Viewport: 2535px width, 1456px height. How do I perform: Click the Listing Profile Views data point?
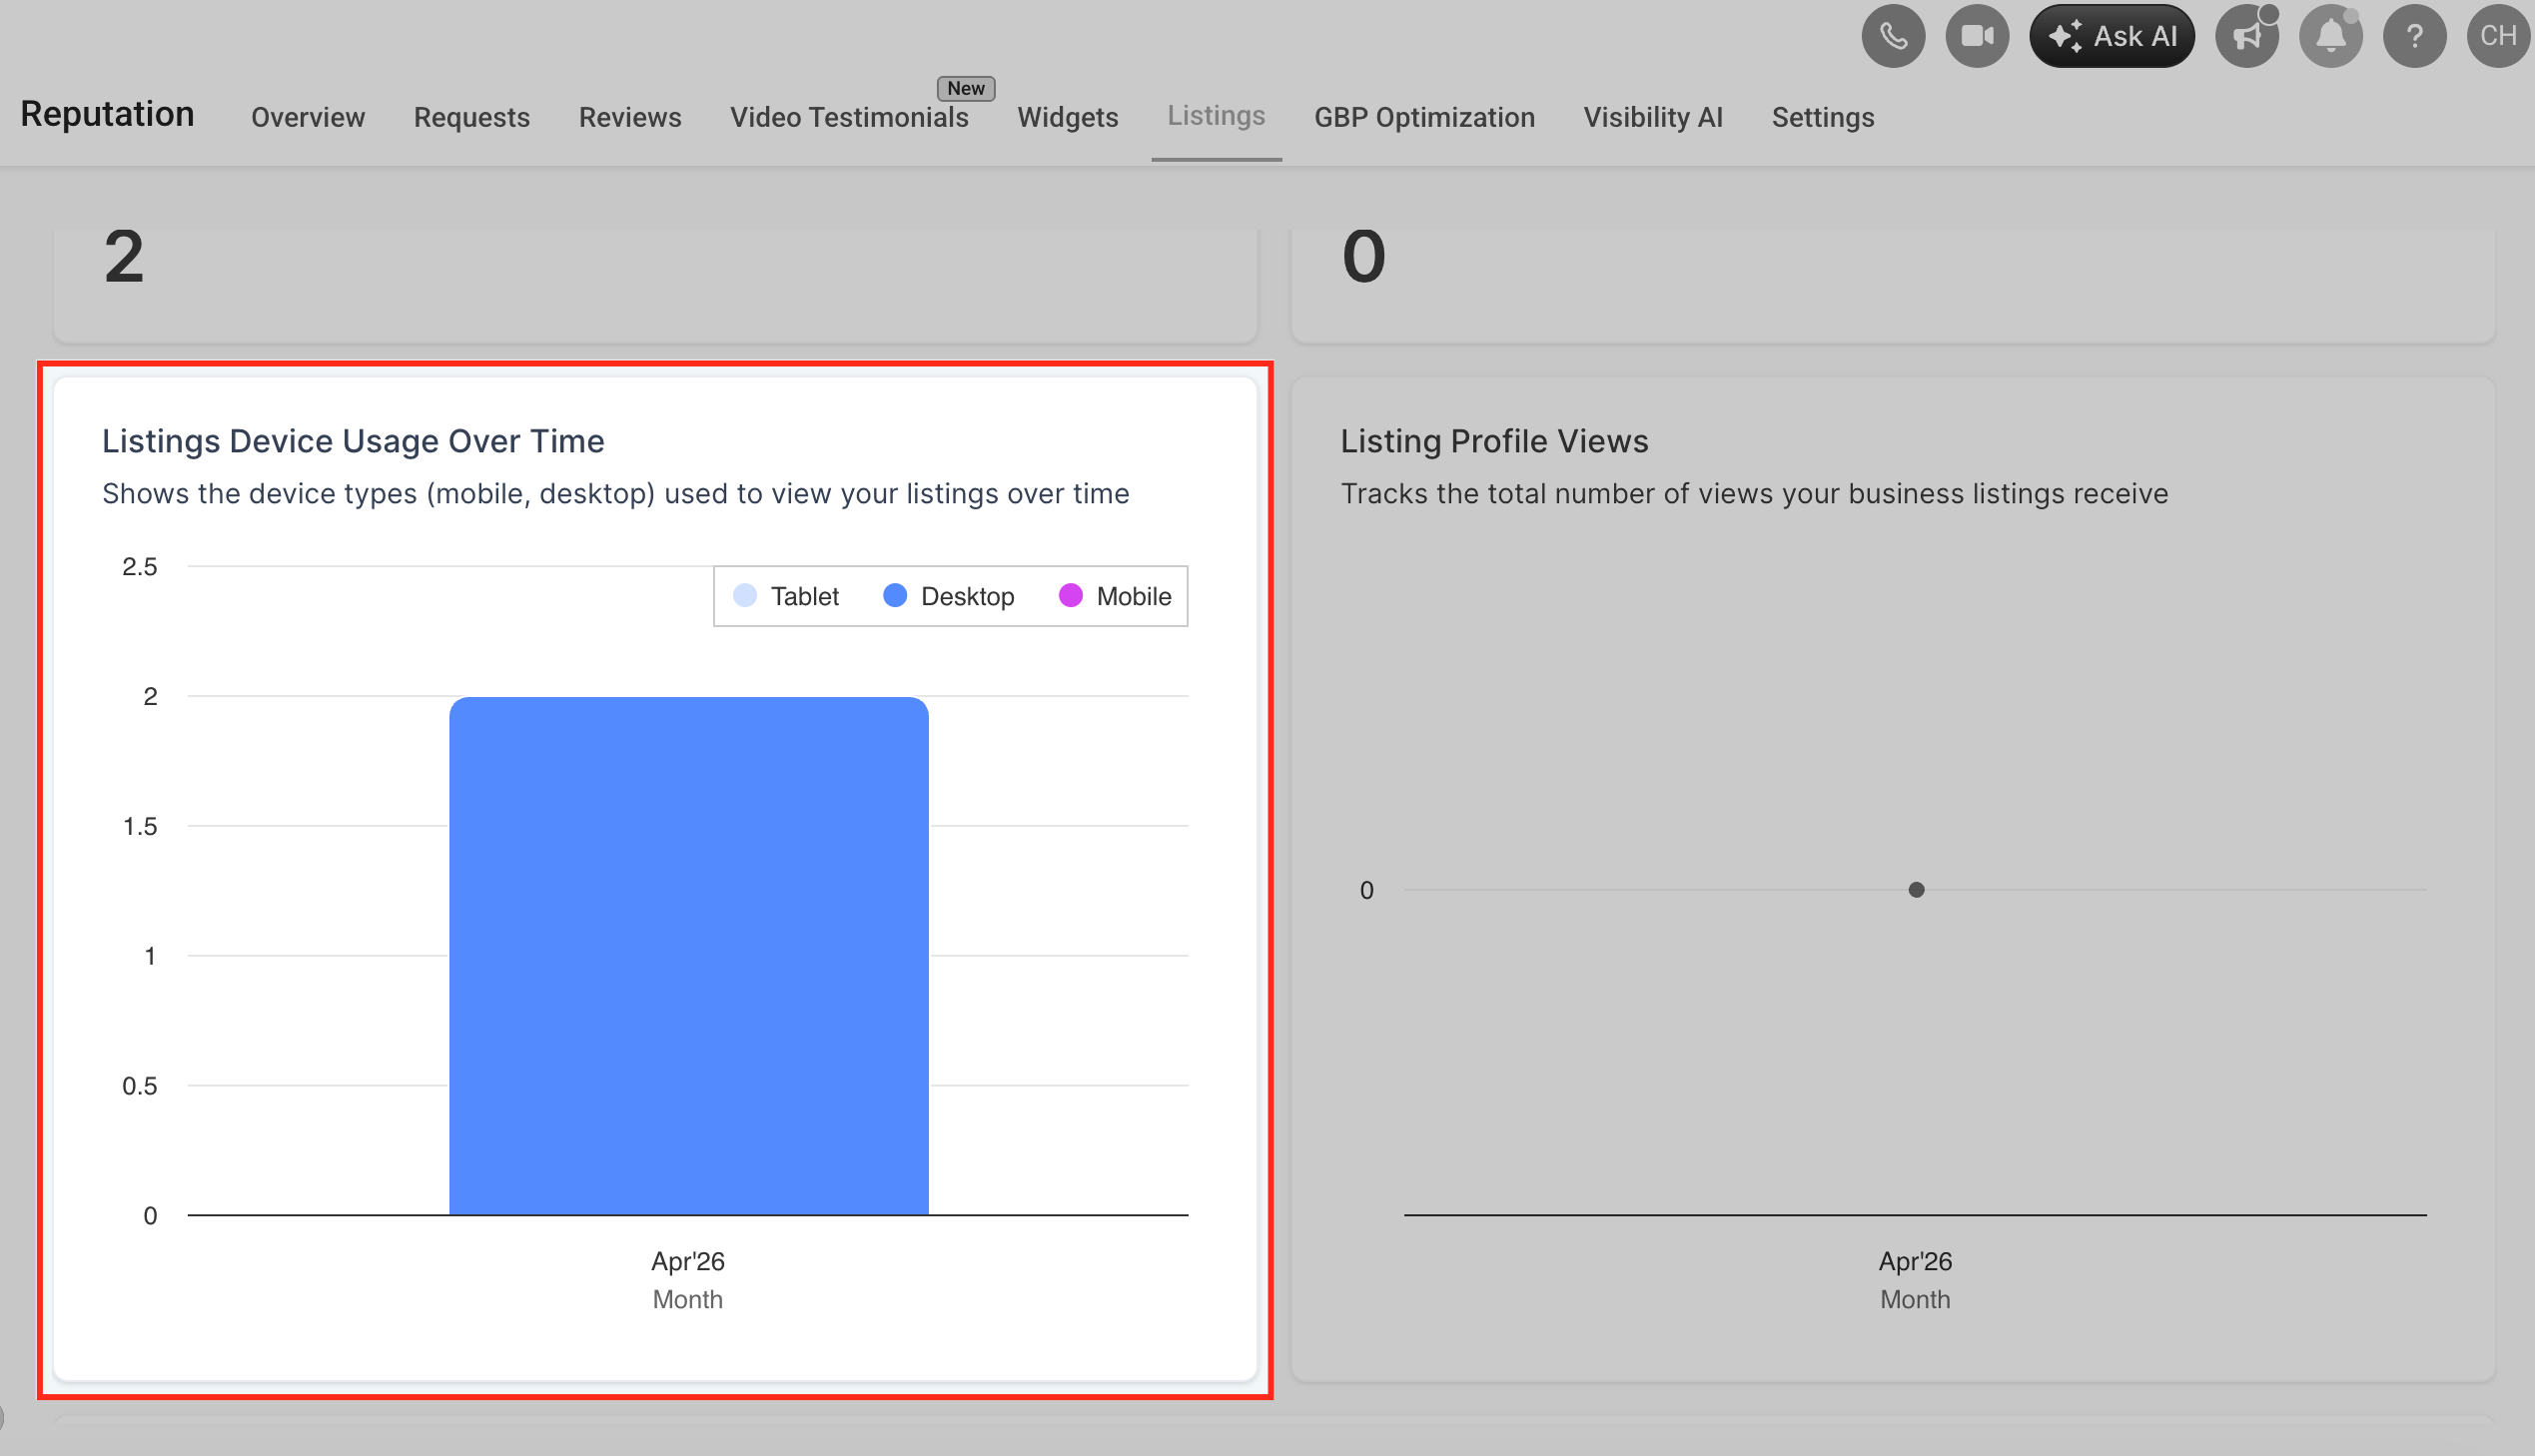[x=1915, y=890]
